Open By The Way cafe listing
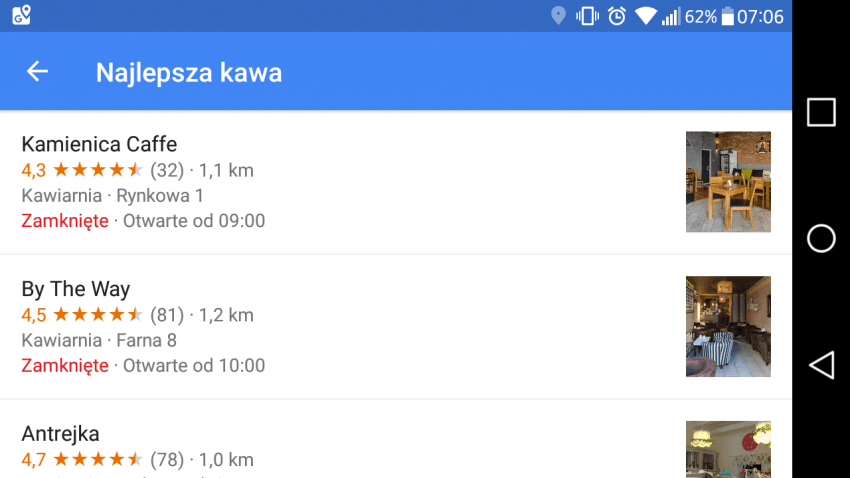This screenshot has height=478, width=850. [x=396, y=327]
